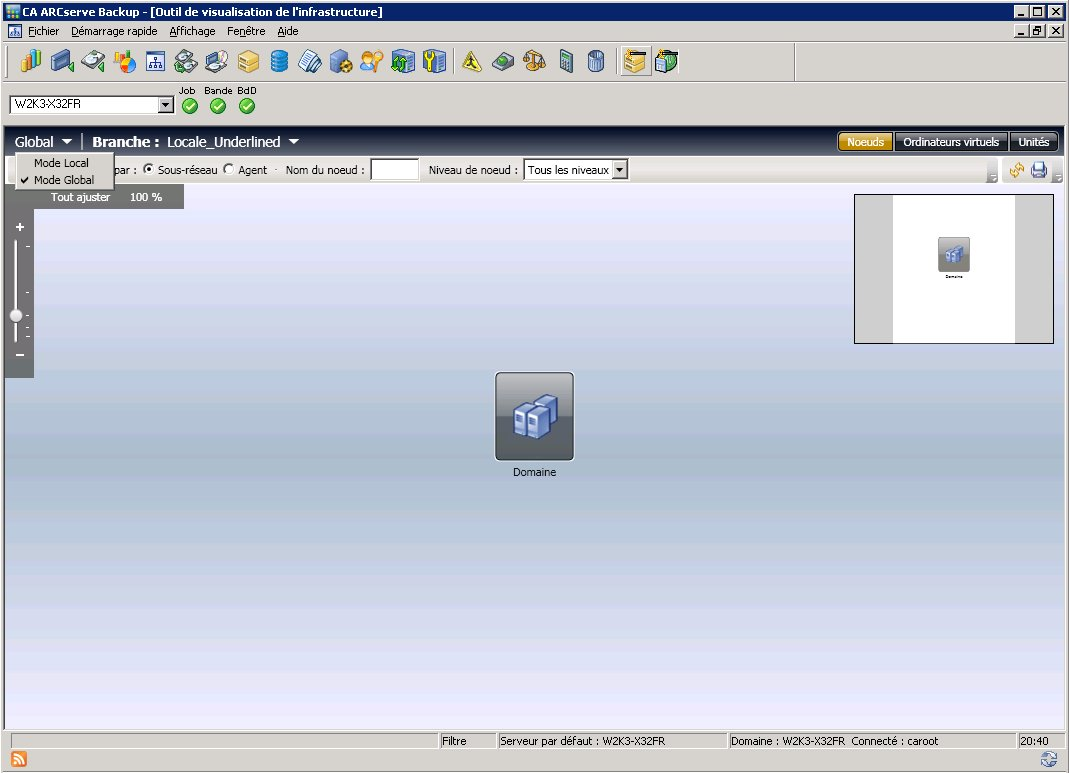Click the print icon in the filter bar
Viewport: 1069px width, 773px height.
[1039, 171]
